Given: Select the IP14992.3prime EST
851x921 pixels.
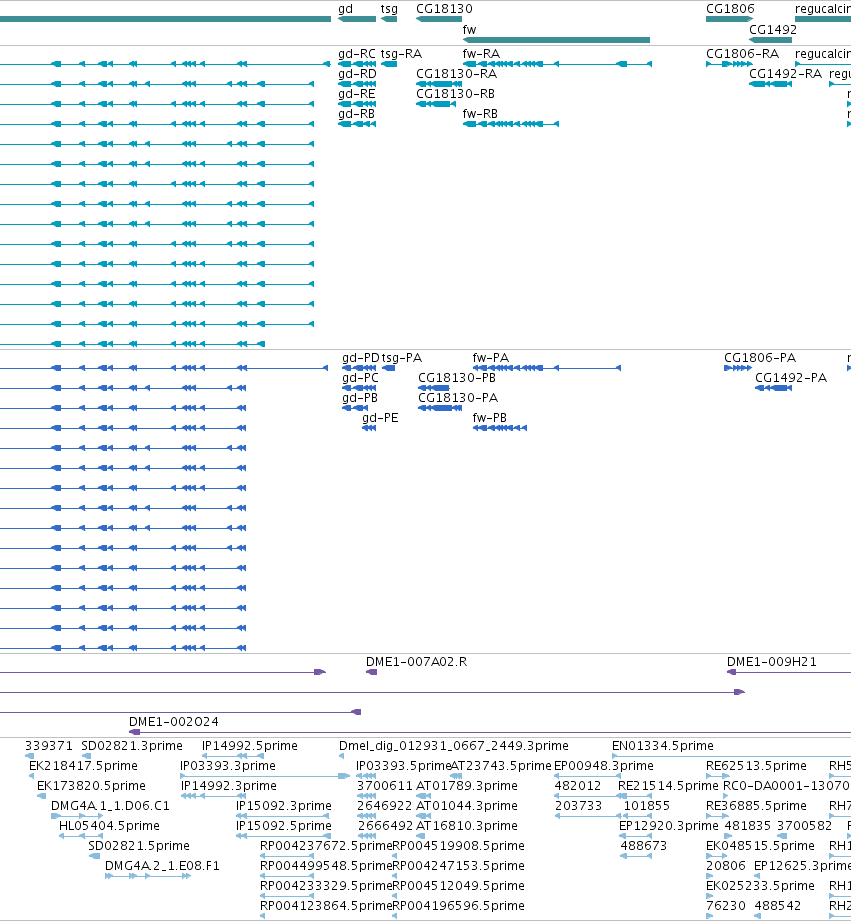Looking at the screenshot, I should click(213, 796).
